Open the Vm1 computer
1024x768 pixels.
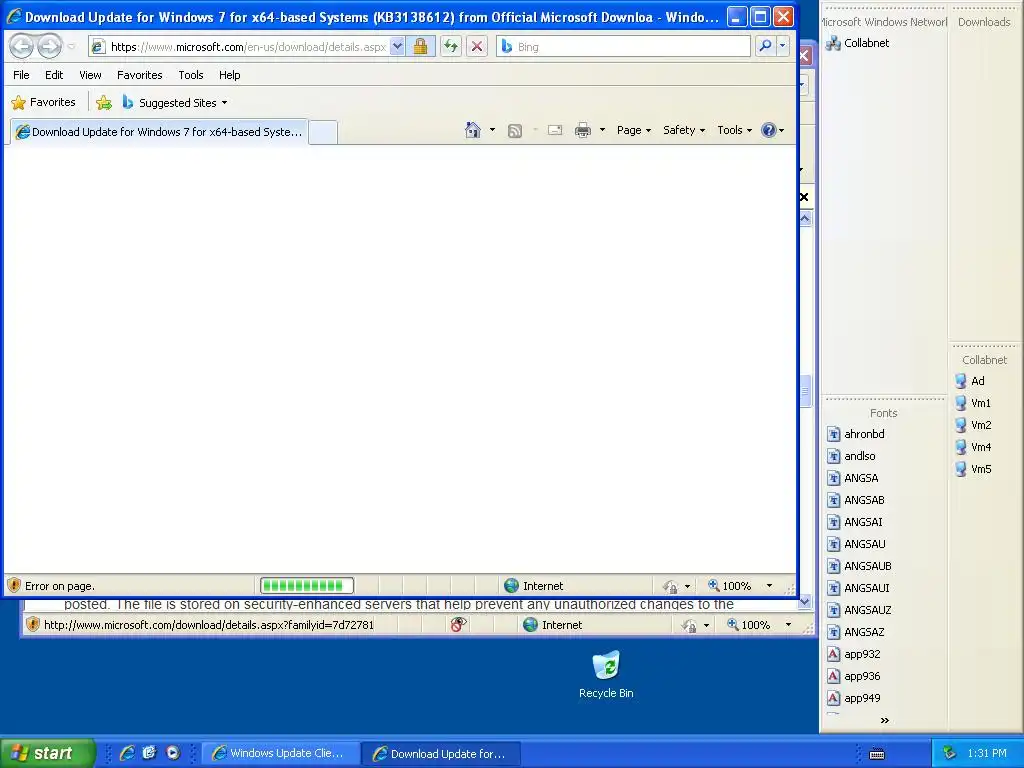click(x=972, y=404)
